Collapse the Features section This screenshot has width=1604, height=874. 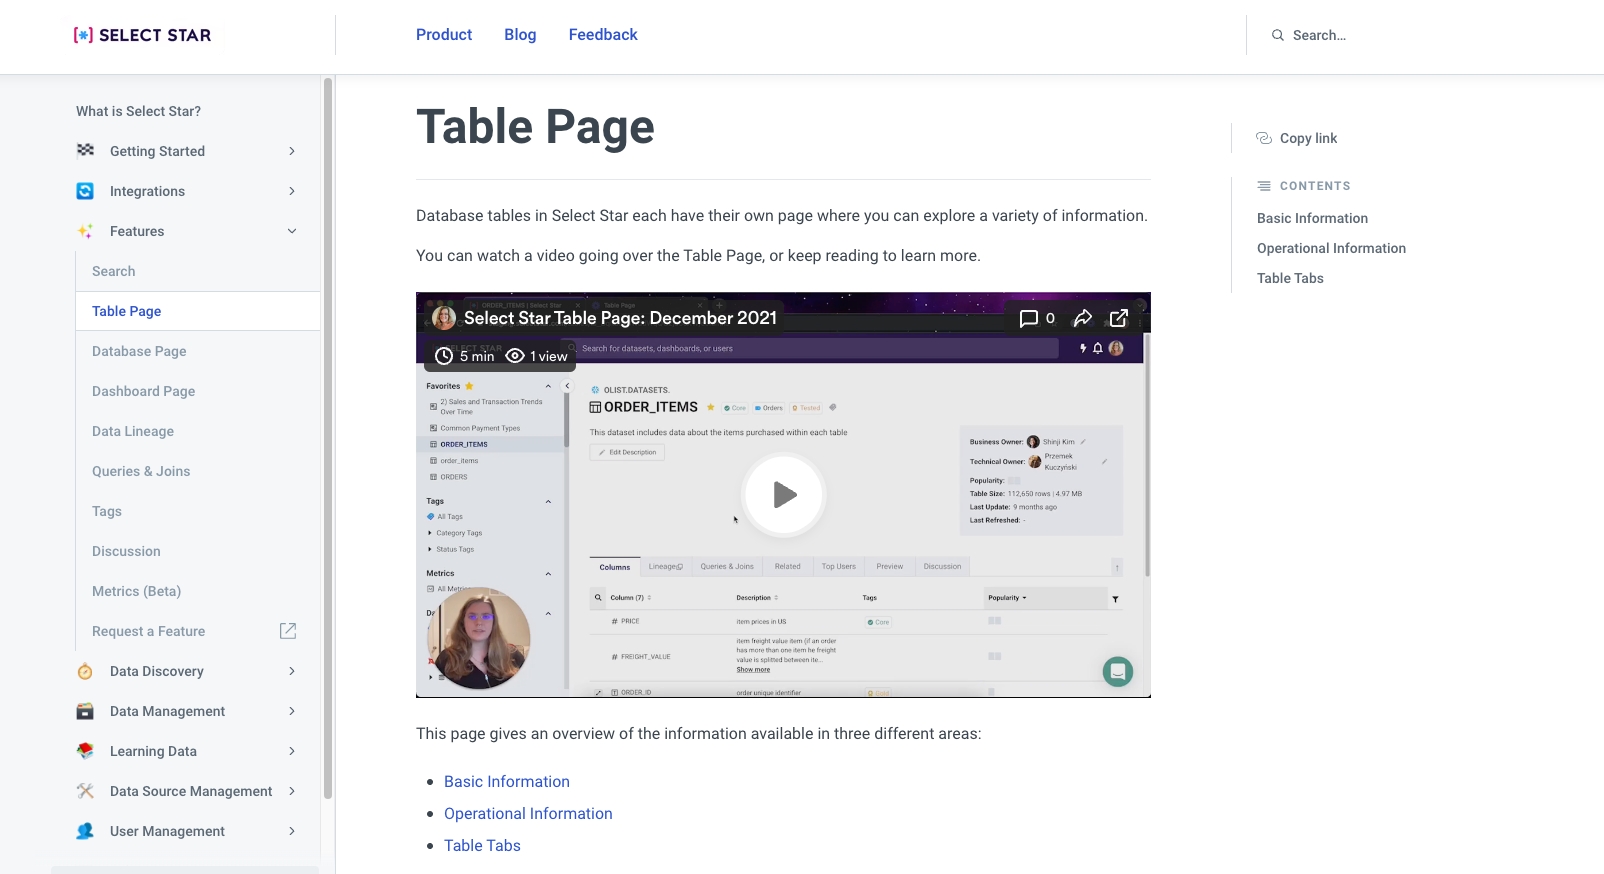[x=292, y=231]
